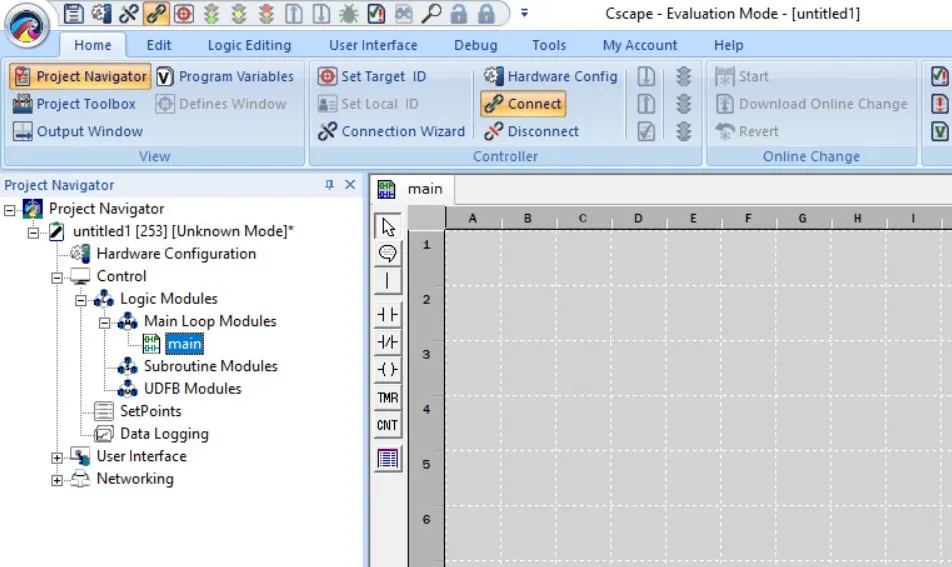Pick the output coil tool

click(x=387, y=369)
